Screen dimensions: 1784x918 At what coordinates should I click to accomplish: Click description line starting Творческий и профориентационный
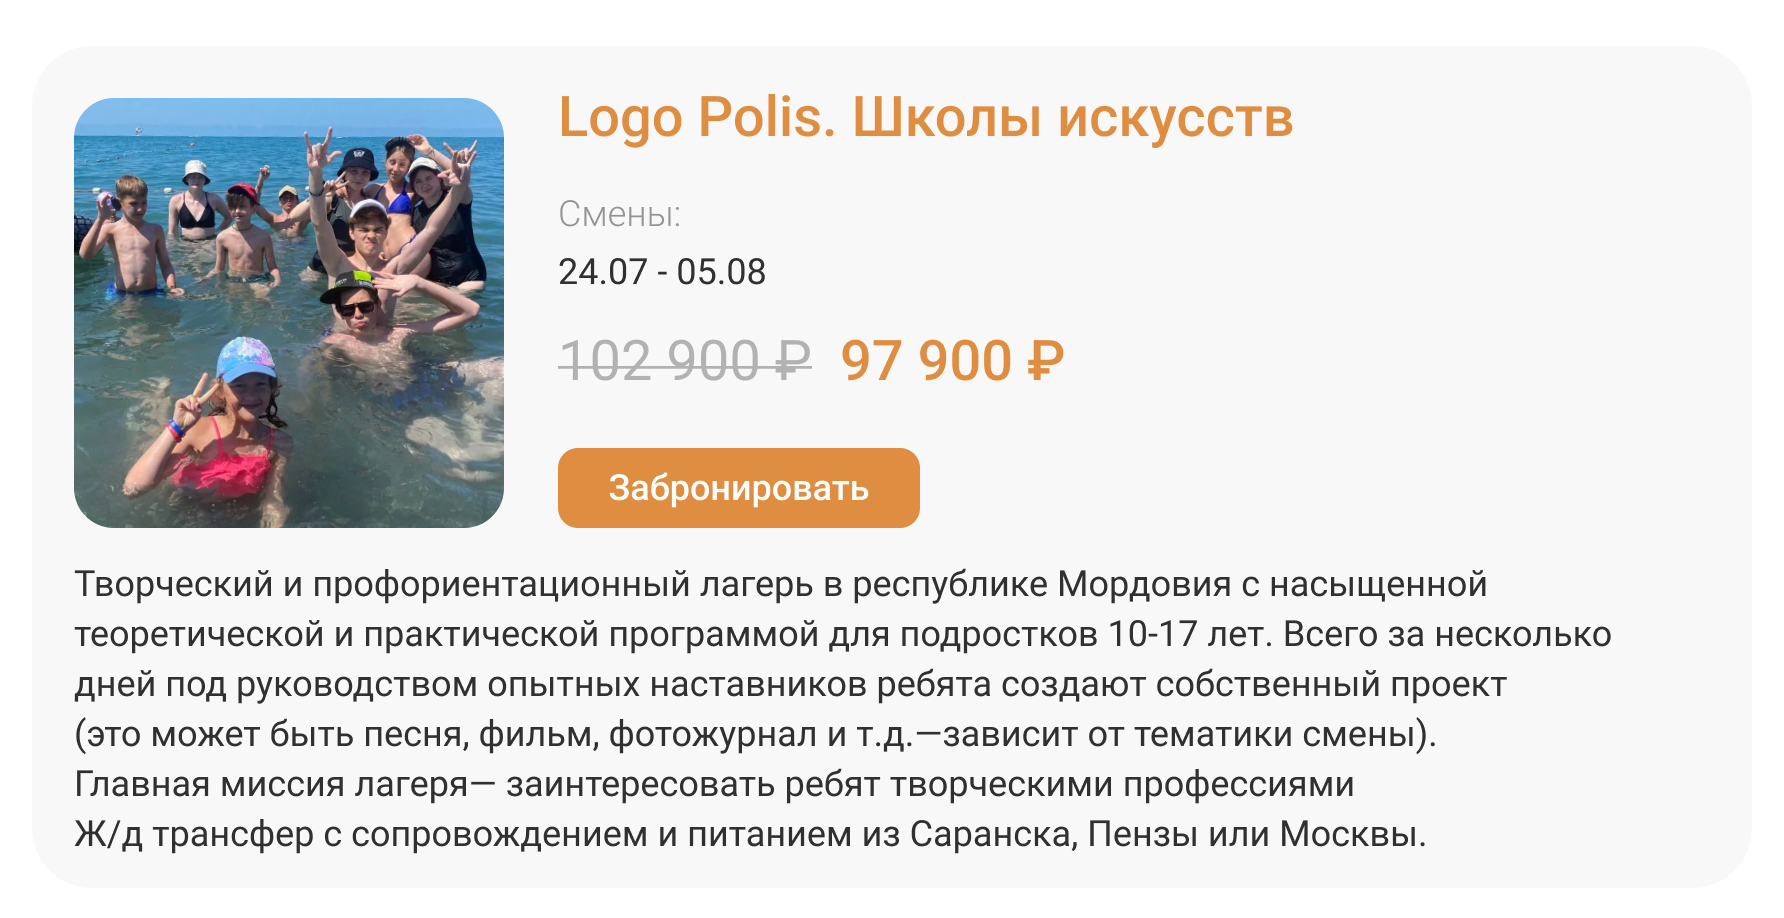781,584
